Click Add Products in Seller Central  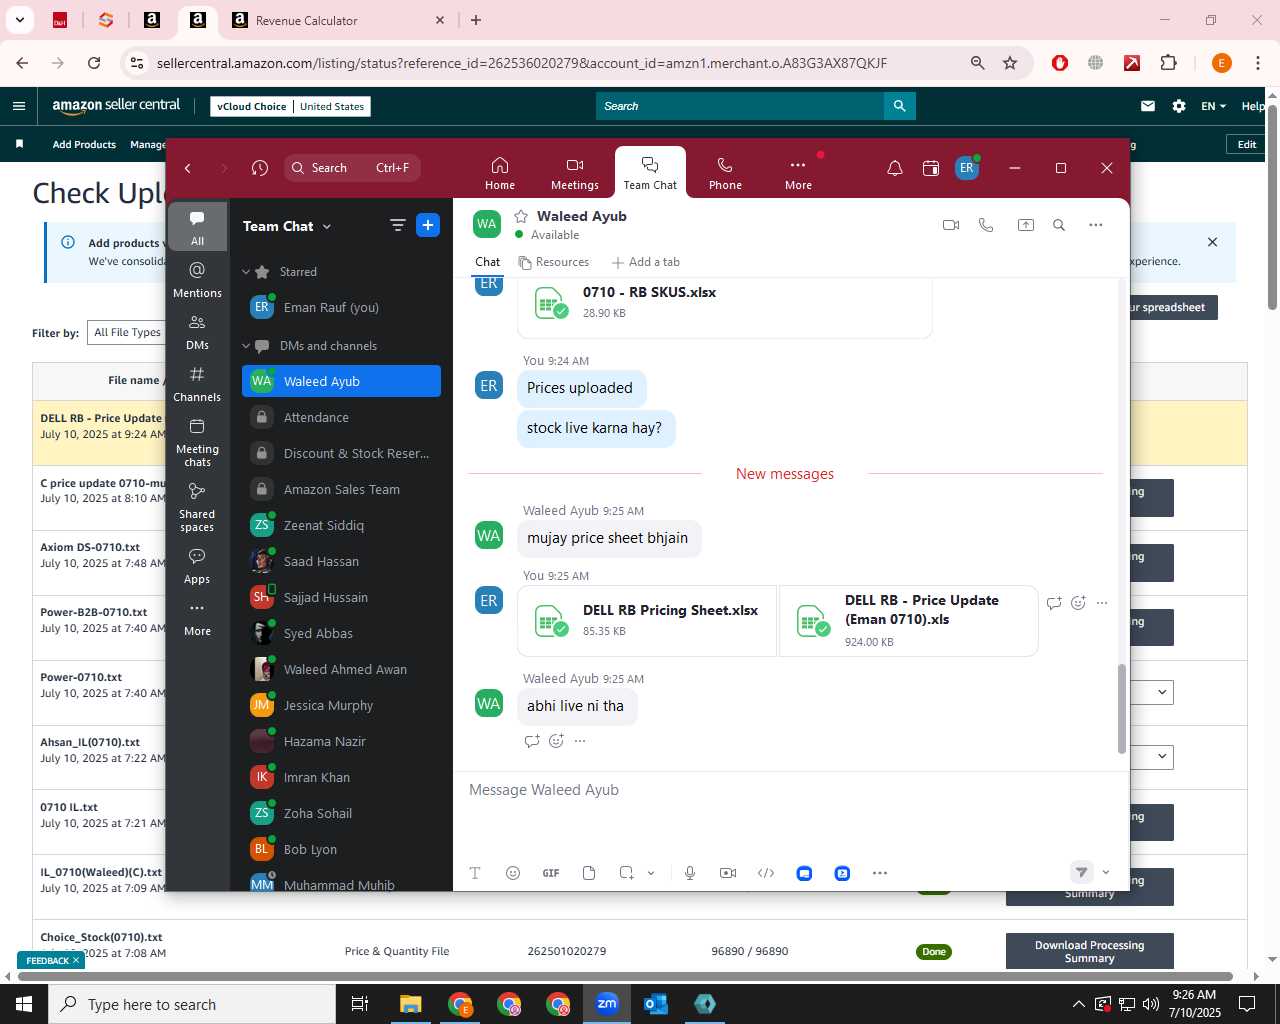pos(84,145)
